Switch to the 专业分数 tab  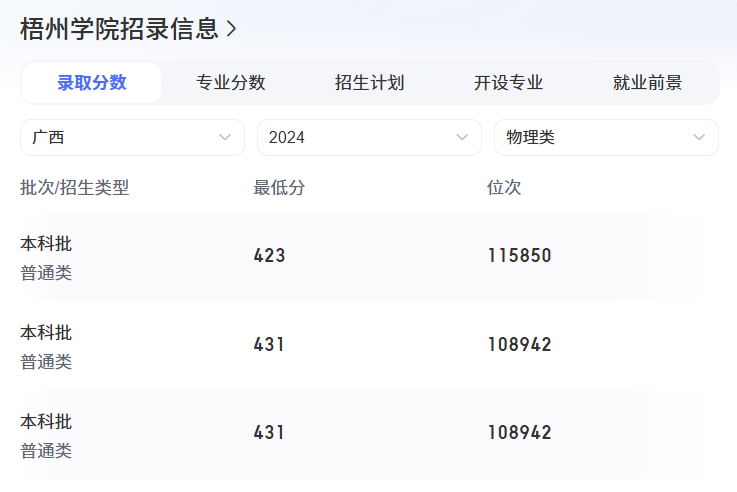coord(231,83)
